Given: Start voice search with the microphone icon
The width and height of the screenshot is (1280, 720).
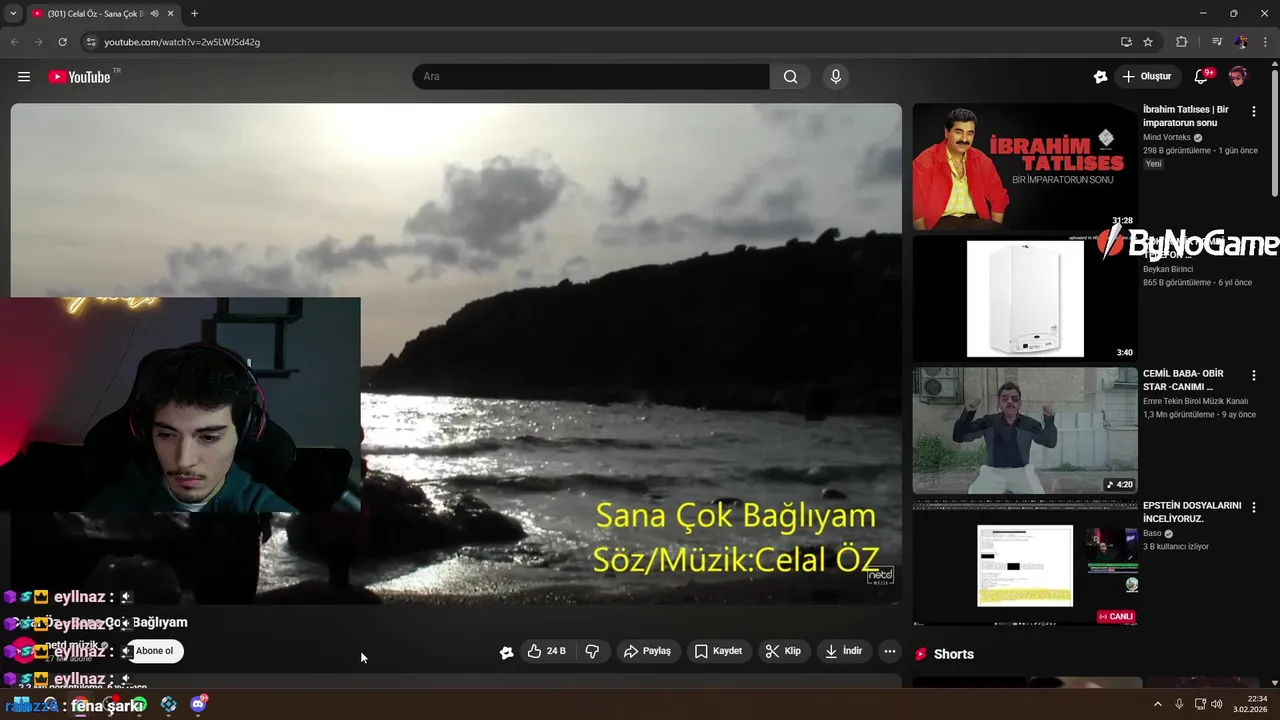Looking at the screenshot, I should click(836, 77).
